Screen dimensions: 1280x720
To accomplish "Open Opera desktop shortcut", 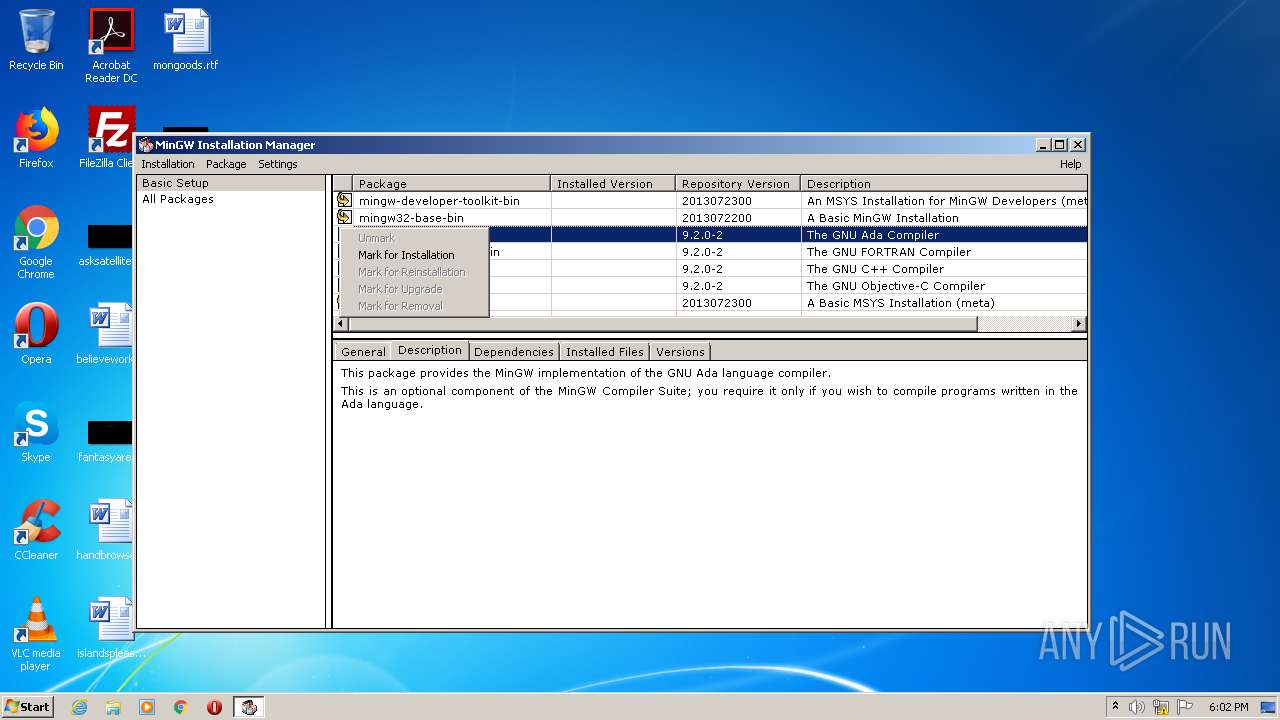I will (x=36, y=334).
